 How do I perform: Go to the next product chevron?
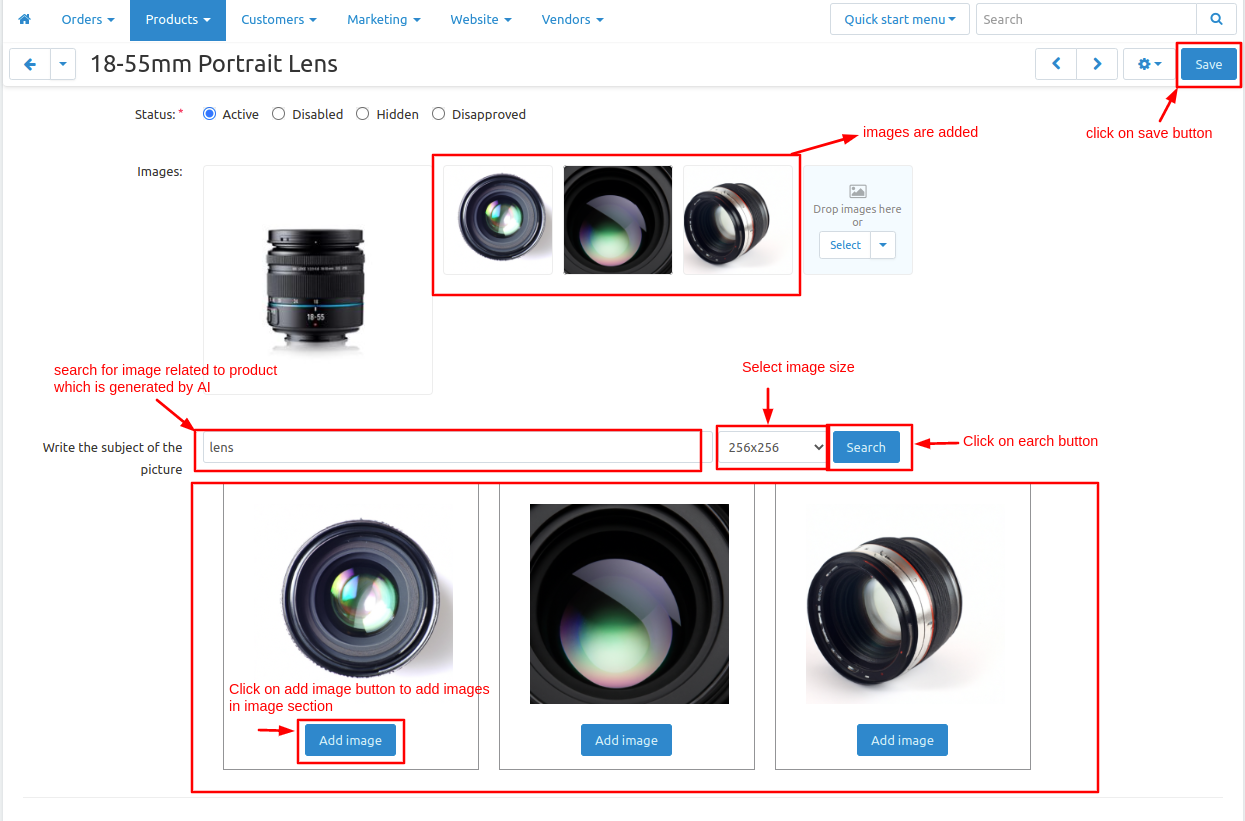[1097, 64]
